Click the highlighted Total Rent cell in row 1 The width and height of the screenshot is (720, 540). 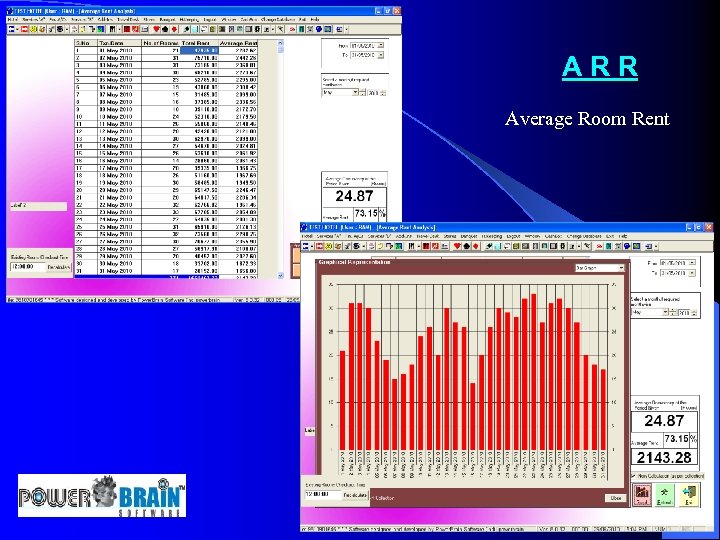[199, 51]
